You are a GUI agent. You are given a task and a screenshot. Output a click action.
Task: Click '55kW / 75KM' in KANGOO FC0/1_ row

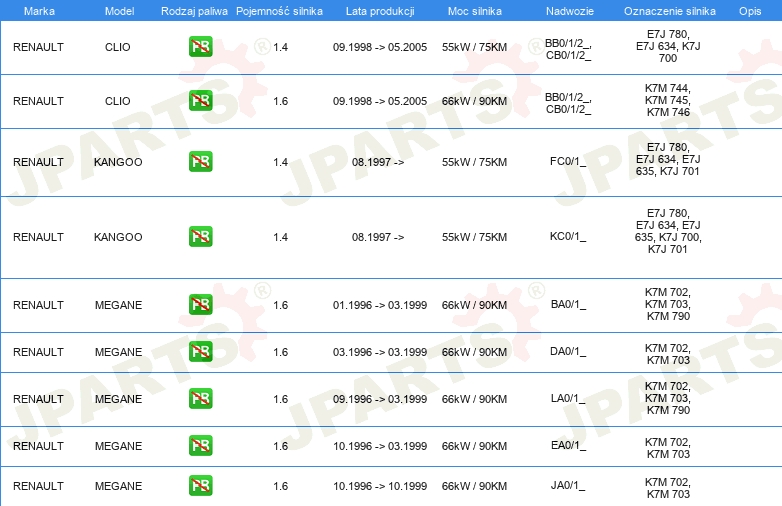(474, 162)
